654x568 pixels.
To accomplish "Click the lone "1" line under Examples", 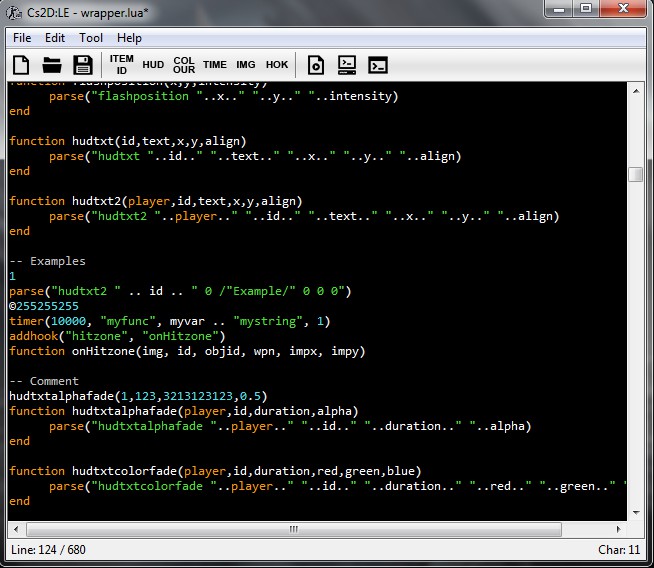I will tap(13, 276).
